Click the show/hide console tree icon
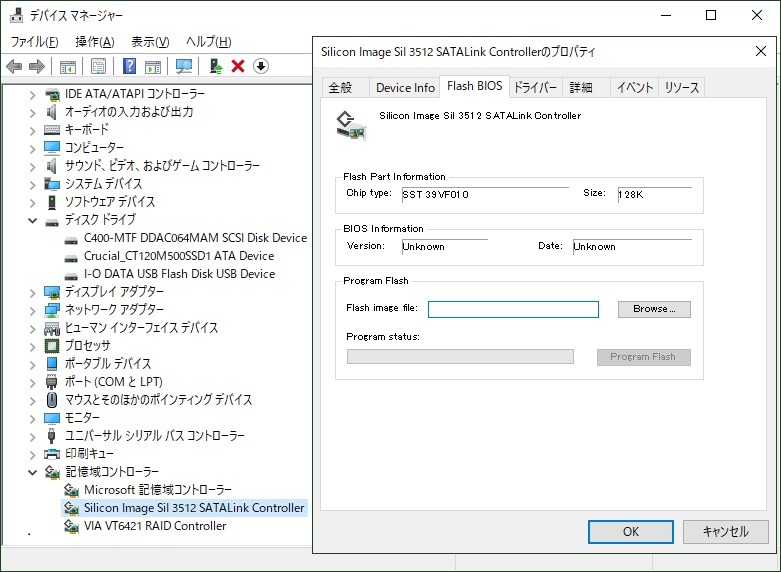 tap(68, 66)
